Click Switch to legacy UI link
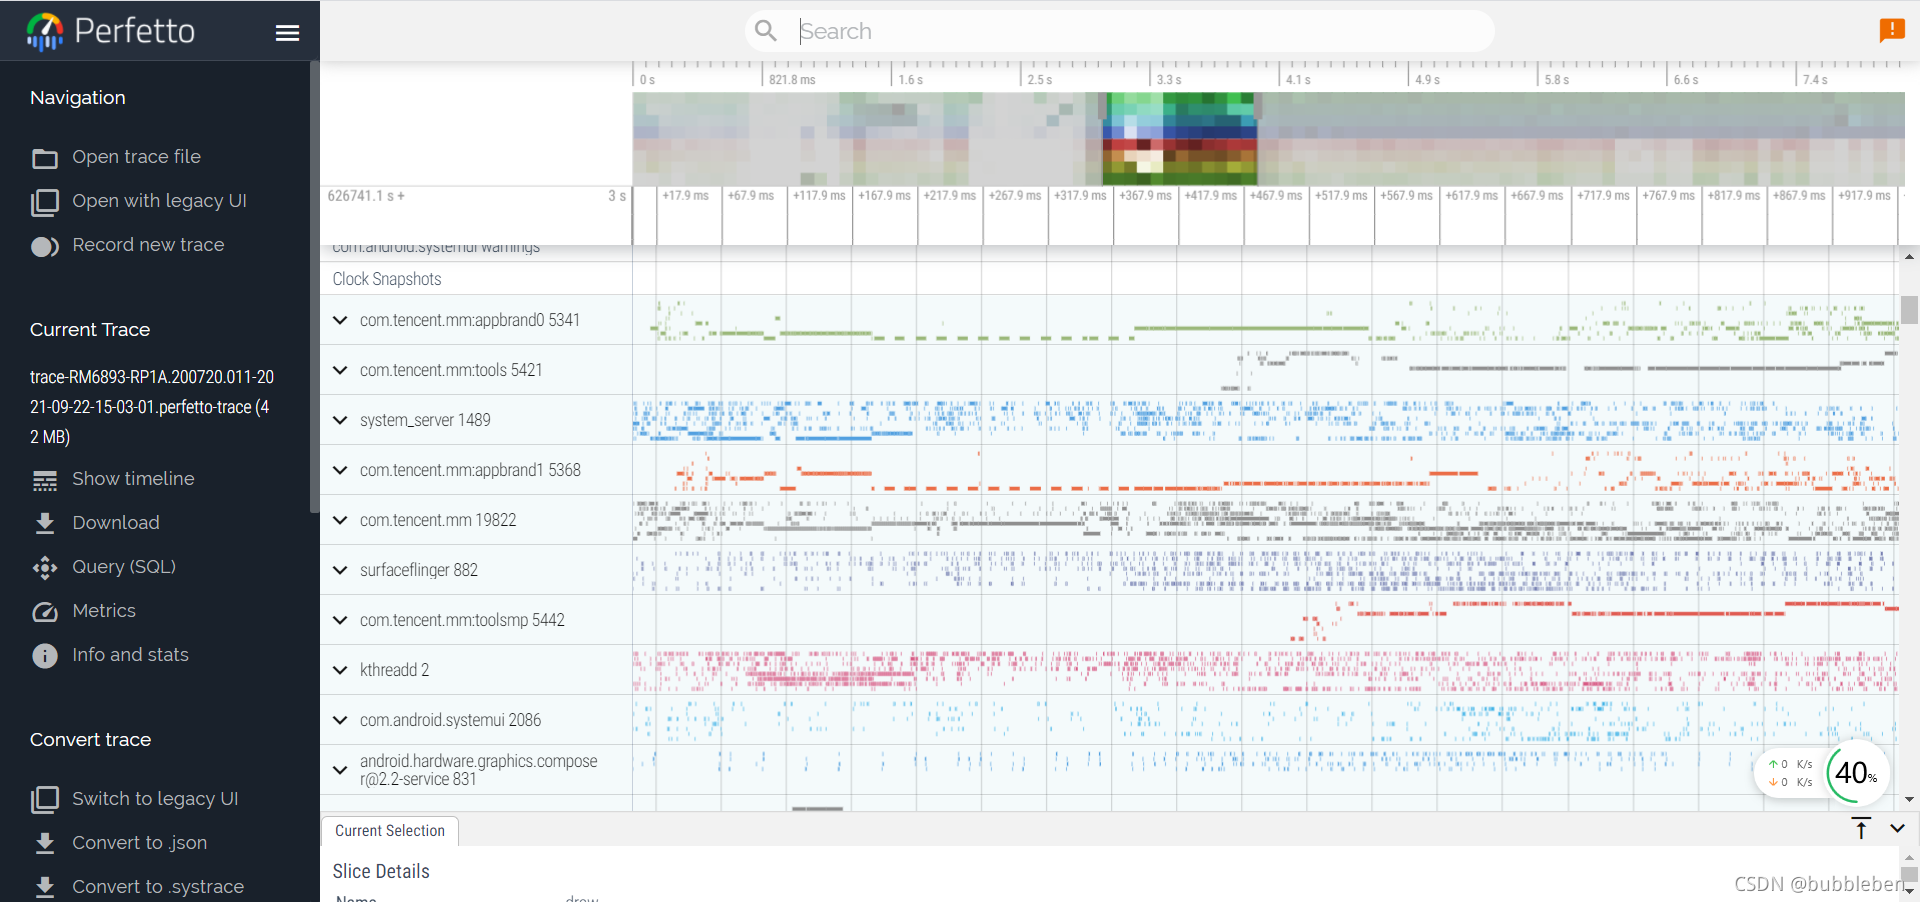The image size is (1920, 902). click(x=155, y=799)
